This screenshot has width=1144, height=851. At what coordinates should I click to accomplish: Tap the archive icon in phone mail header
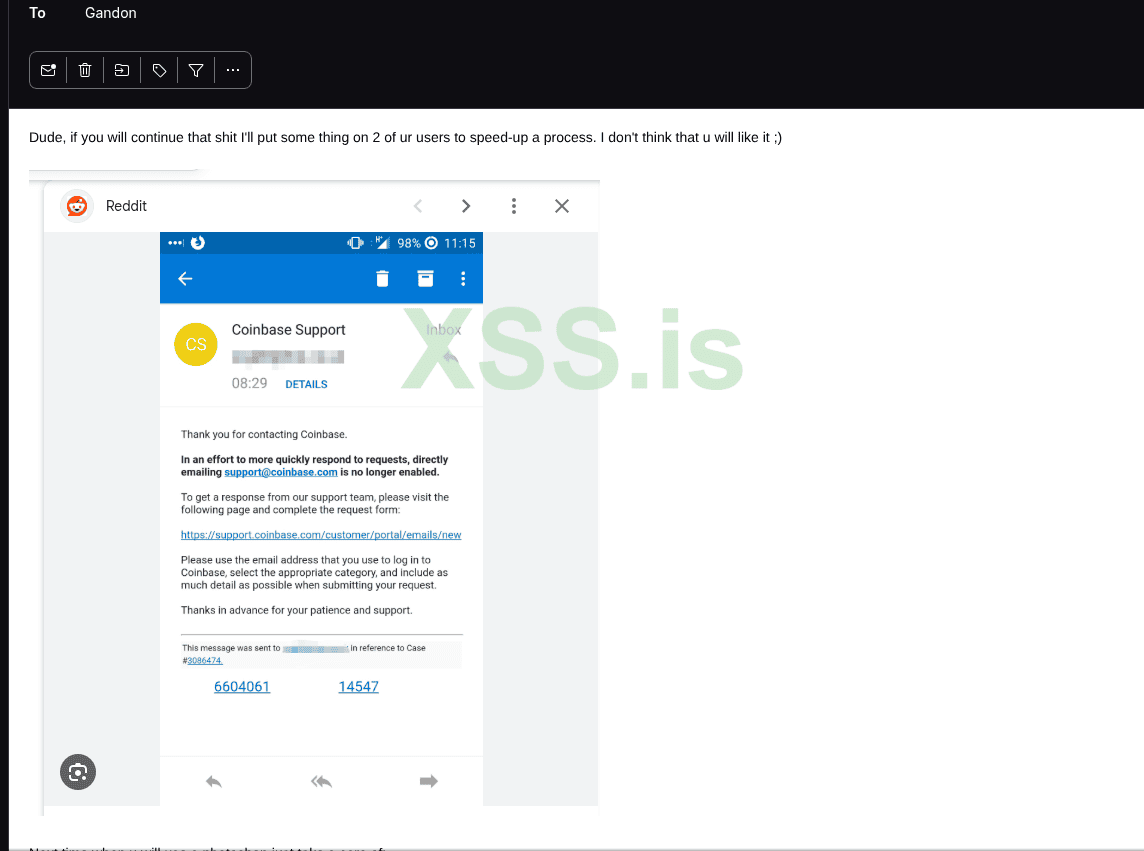point(425,279)
